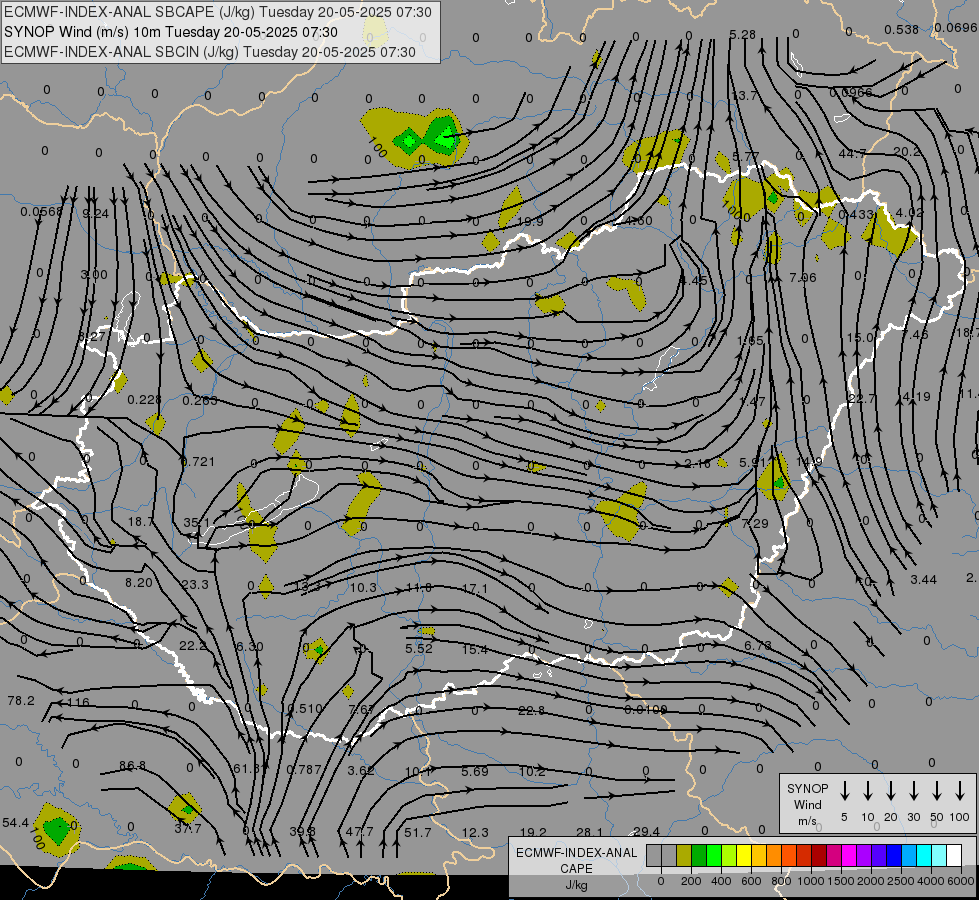Click the 8.20 value on the map
The width and height of the screenshot is (979, 900).
coord(139,582)
